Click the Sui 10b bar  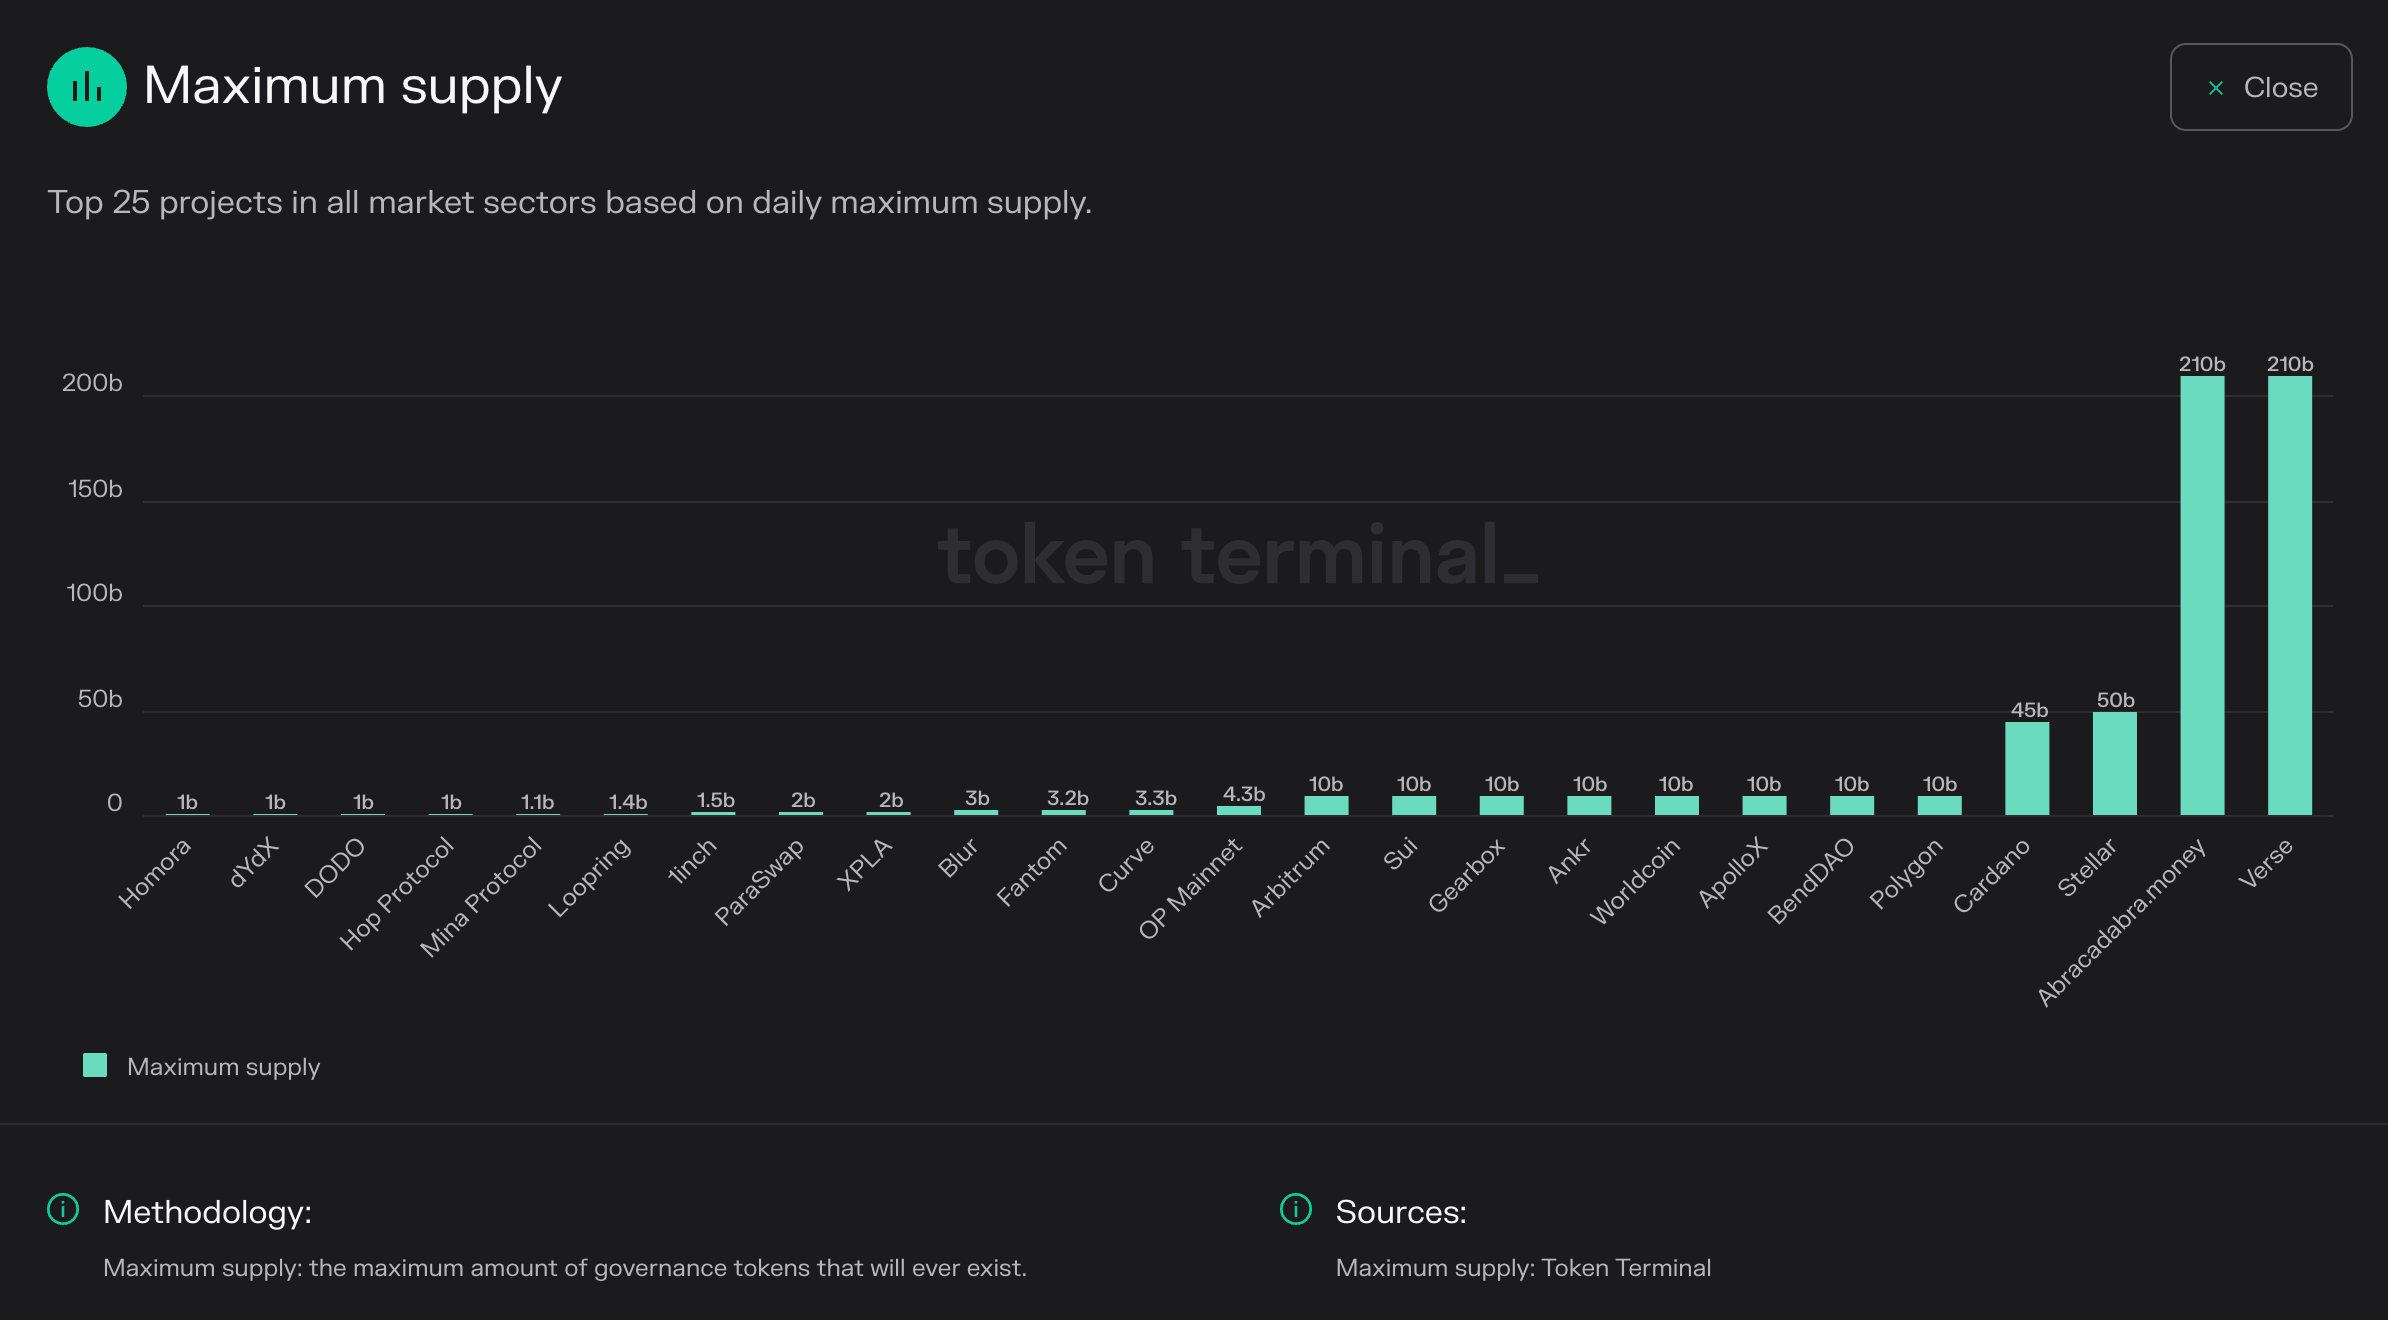point(1414,805)
